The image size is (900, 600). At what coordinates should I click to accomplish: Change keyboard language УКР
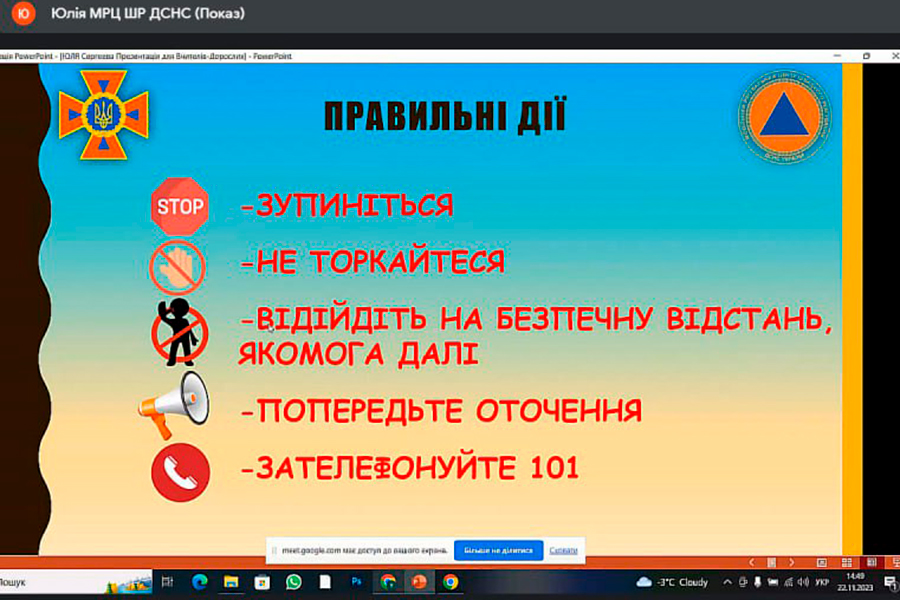coord(822,582)
